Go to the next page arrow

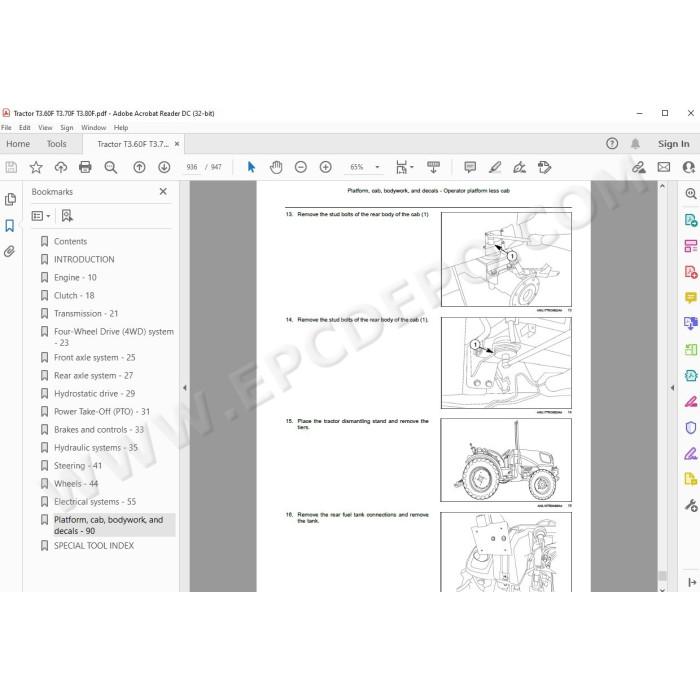[164, 167]
